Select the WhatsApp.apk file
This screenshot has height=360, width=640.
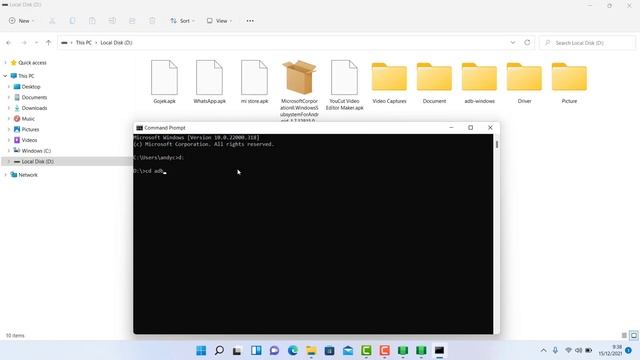pos(209,82)
